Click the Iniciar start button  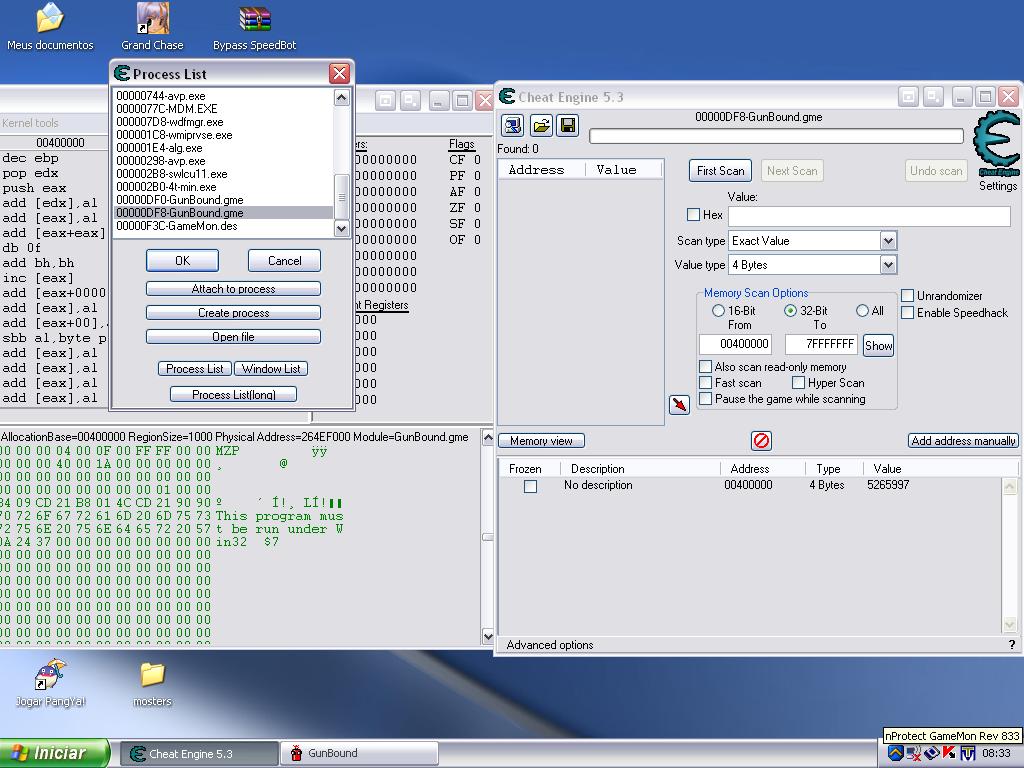56,753
